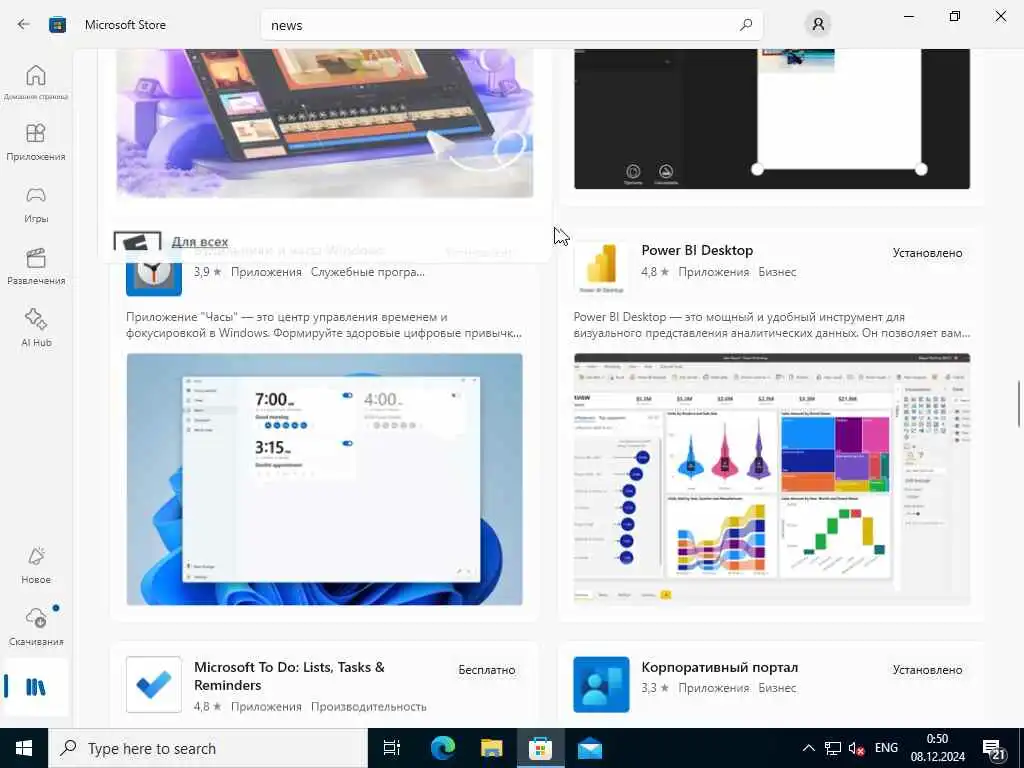Click the taskbar clock showing 0:50
Image resolution: width=1024 pixels, height=768 pixels.
click(937, 748)
